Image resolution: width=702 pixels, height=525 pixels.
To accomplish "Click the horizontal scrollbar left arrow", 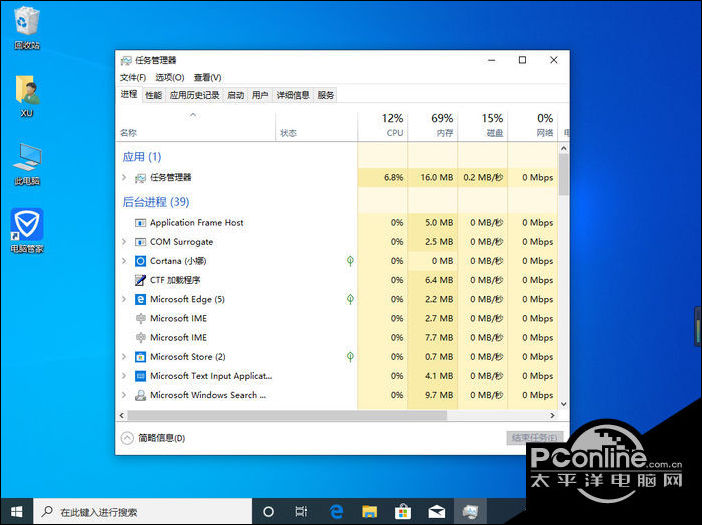I will tap(122, 415).
